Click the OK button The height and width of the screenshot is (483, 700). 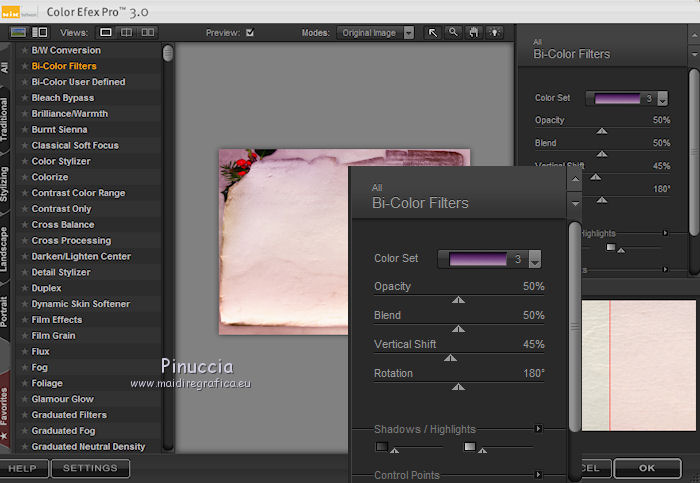[647, 468]
